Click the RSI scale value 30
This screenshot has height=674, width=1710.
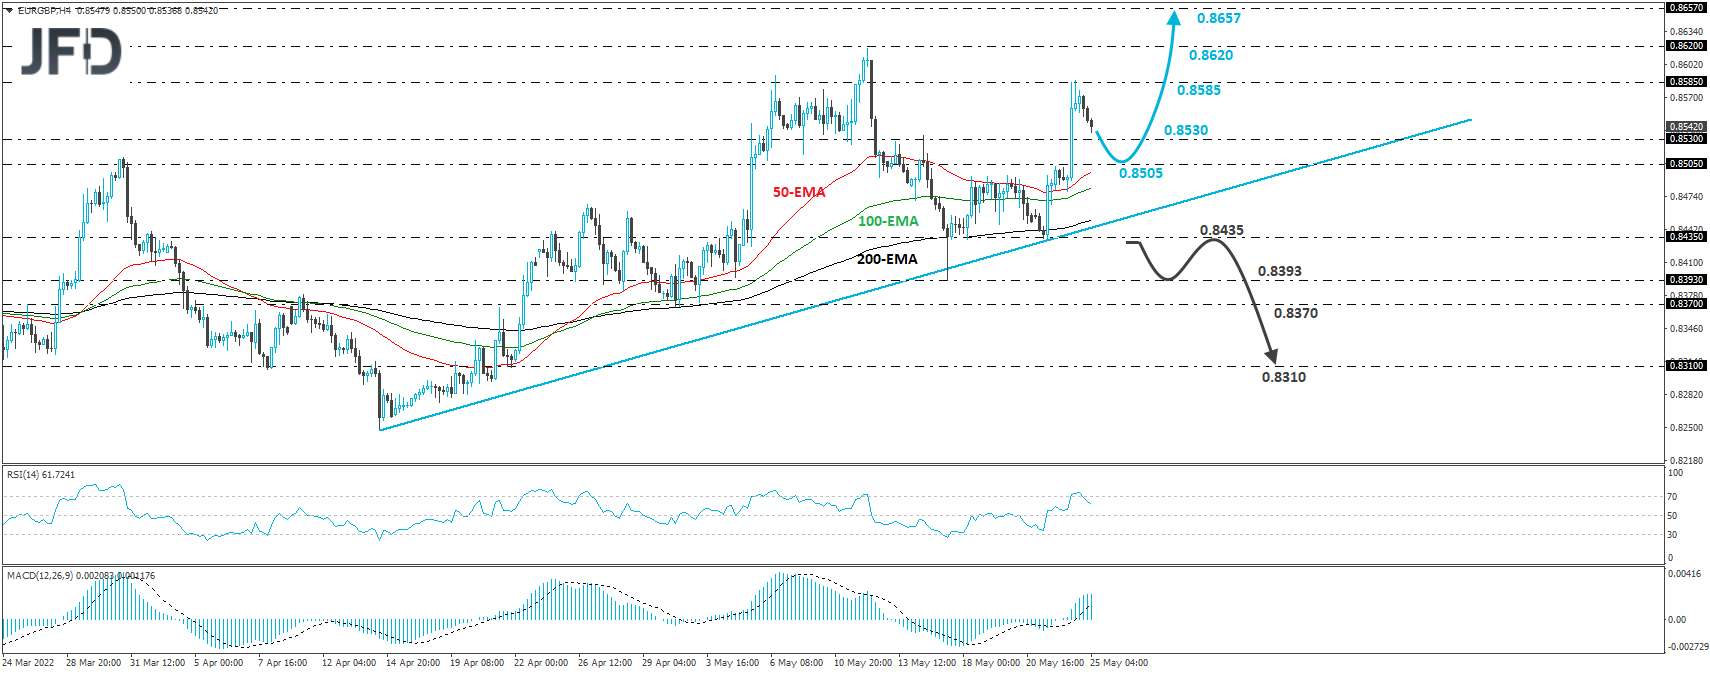(1672, 535)
